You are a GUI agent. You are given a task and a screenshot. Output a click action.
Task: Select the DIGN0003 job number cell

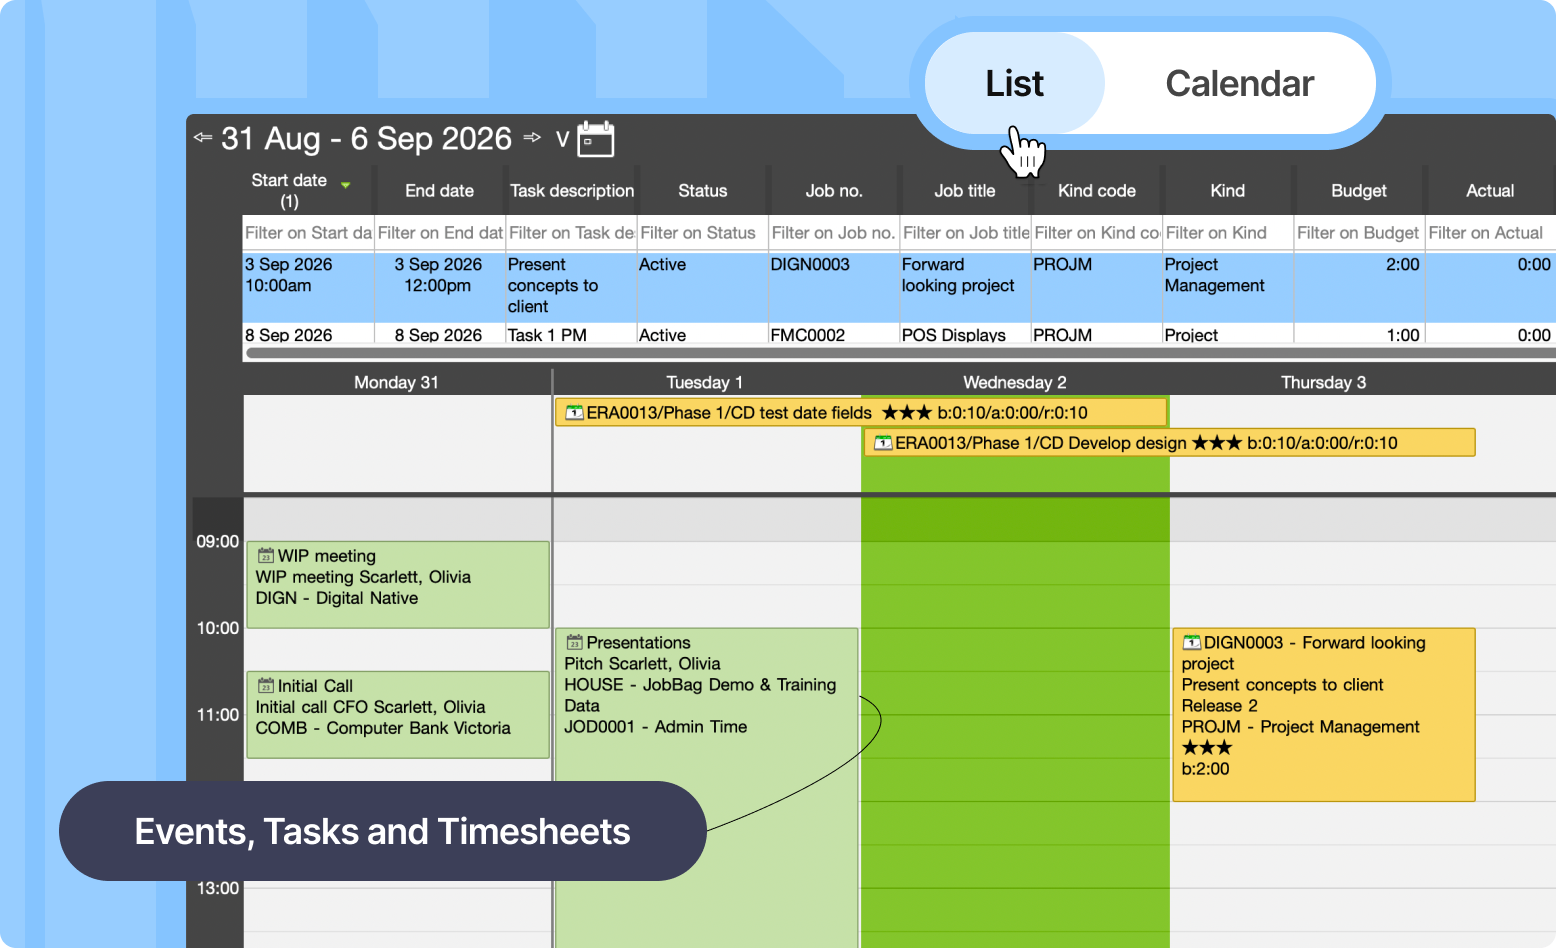[834, 286]
